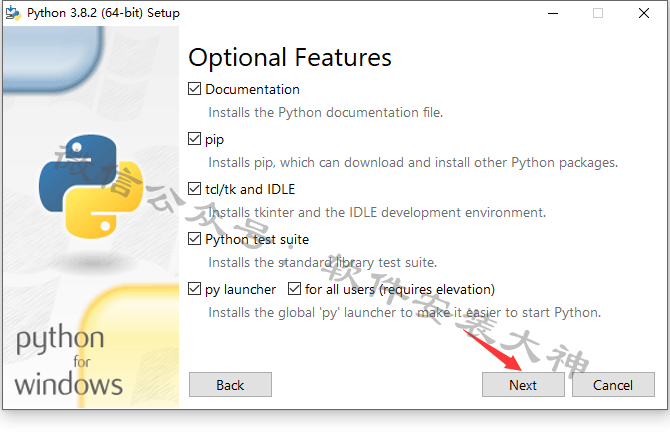Go back with the Back button

(x=230, y=385)
